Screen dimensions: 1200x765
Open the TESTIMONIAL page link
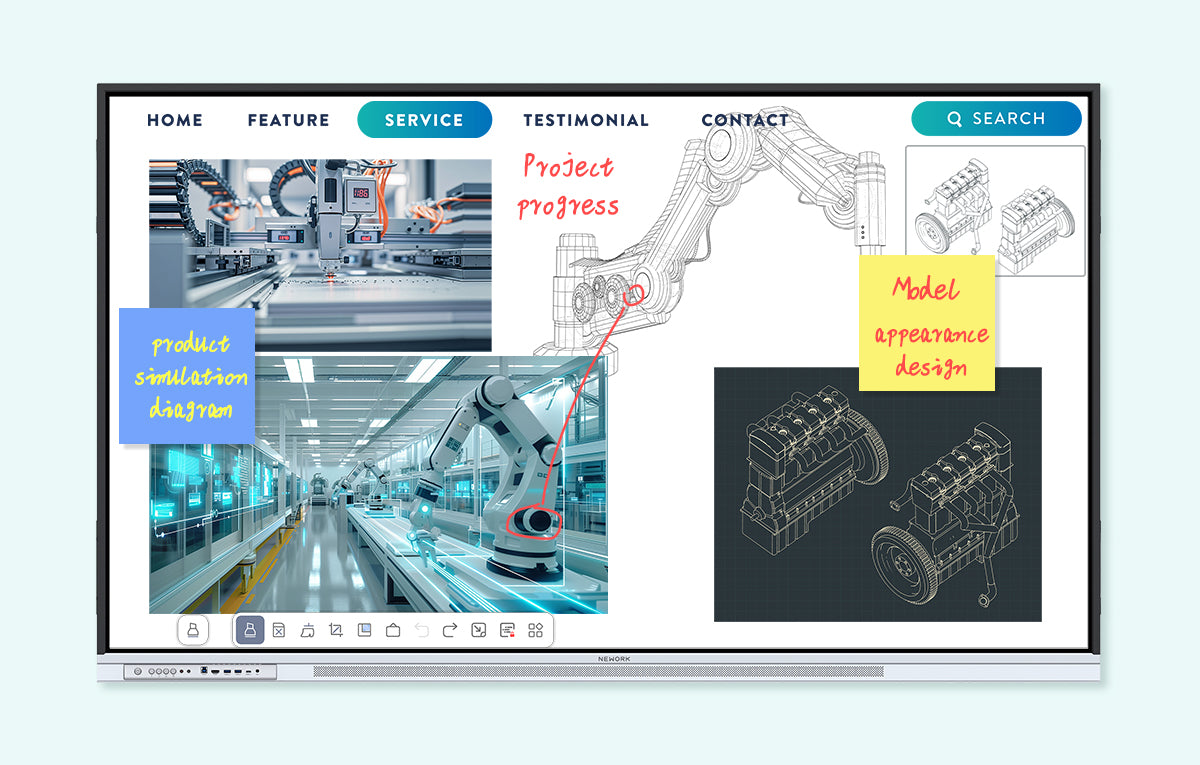[586, 120]
